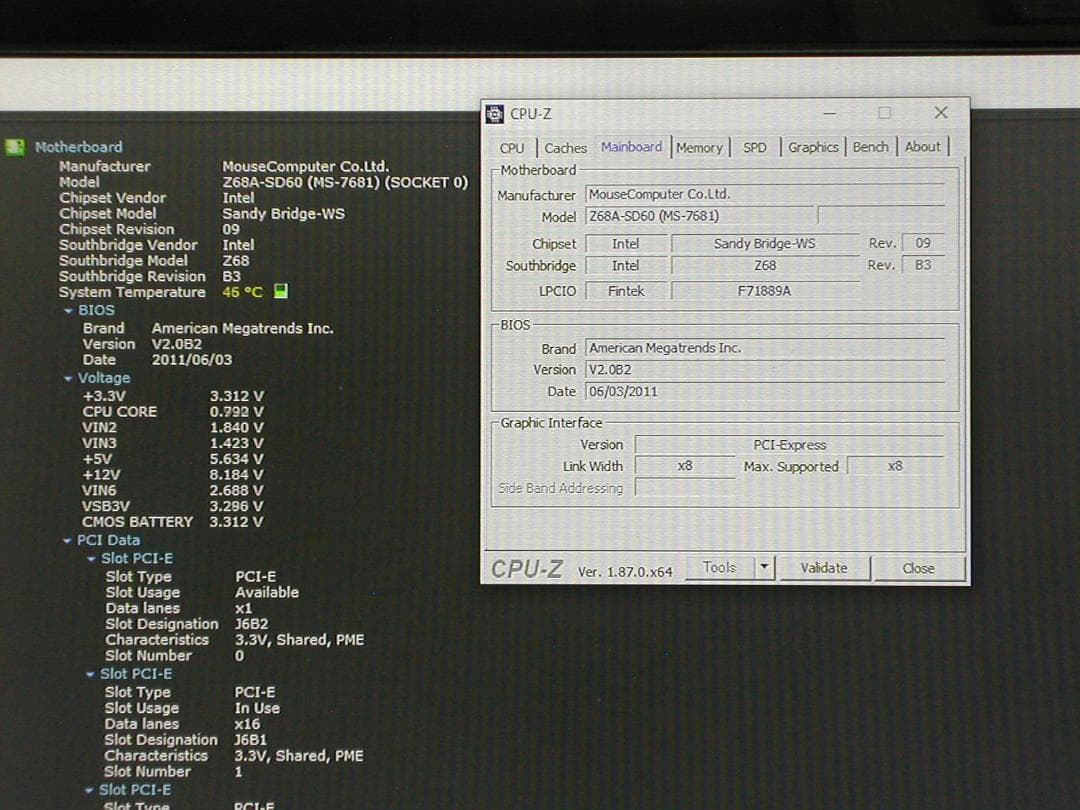Viewport: 1080px width, 810px height.
Task: Click the LPCIO model F71889A field
Action: pos(765,291)
